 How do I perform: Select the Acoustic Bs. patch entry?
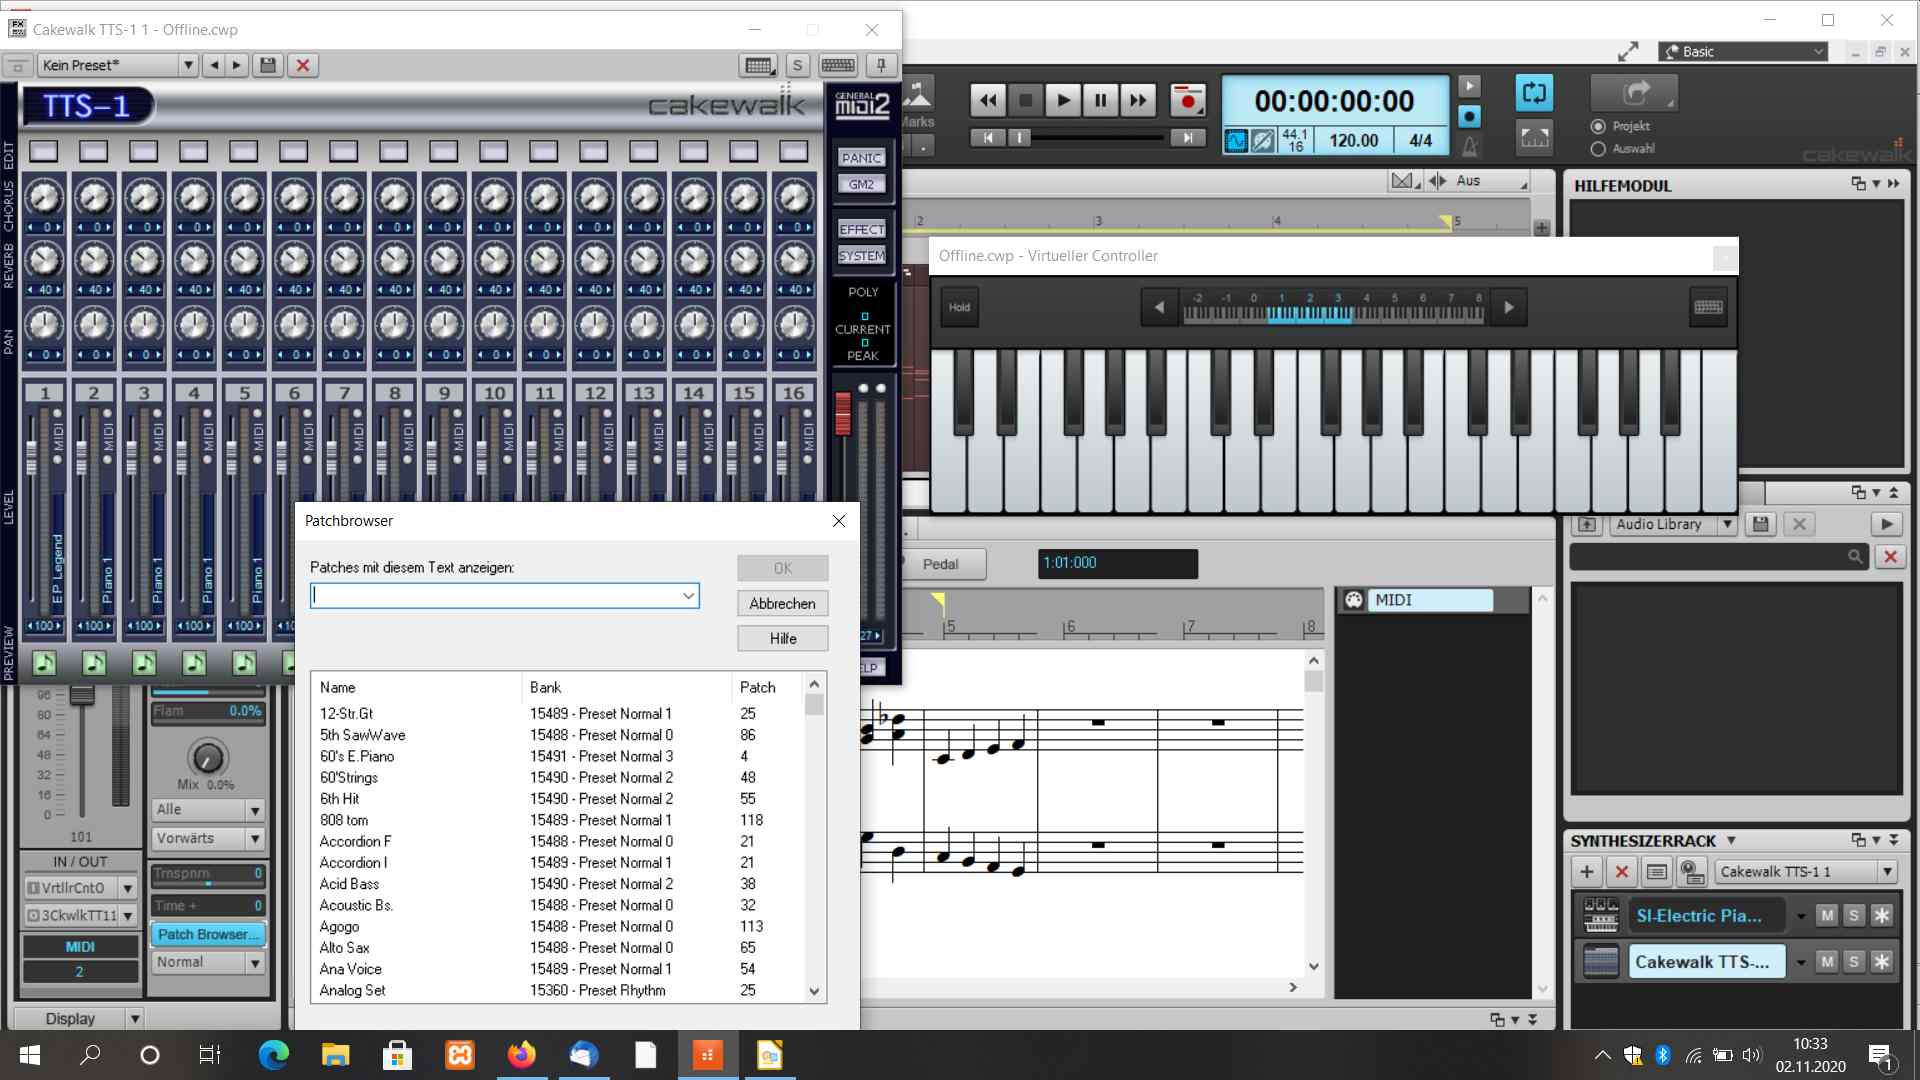tap(355, 905)
